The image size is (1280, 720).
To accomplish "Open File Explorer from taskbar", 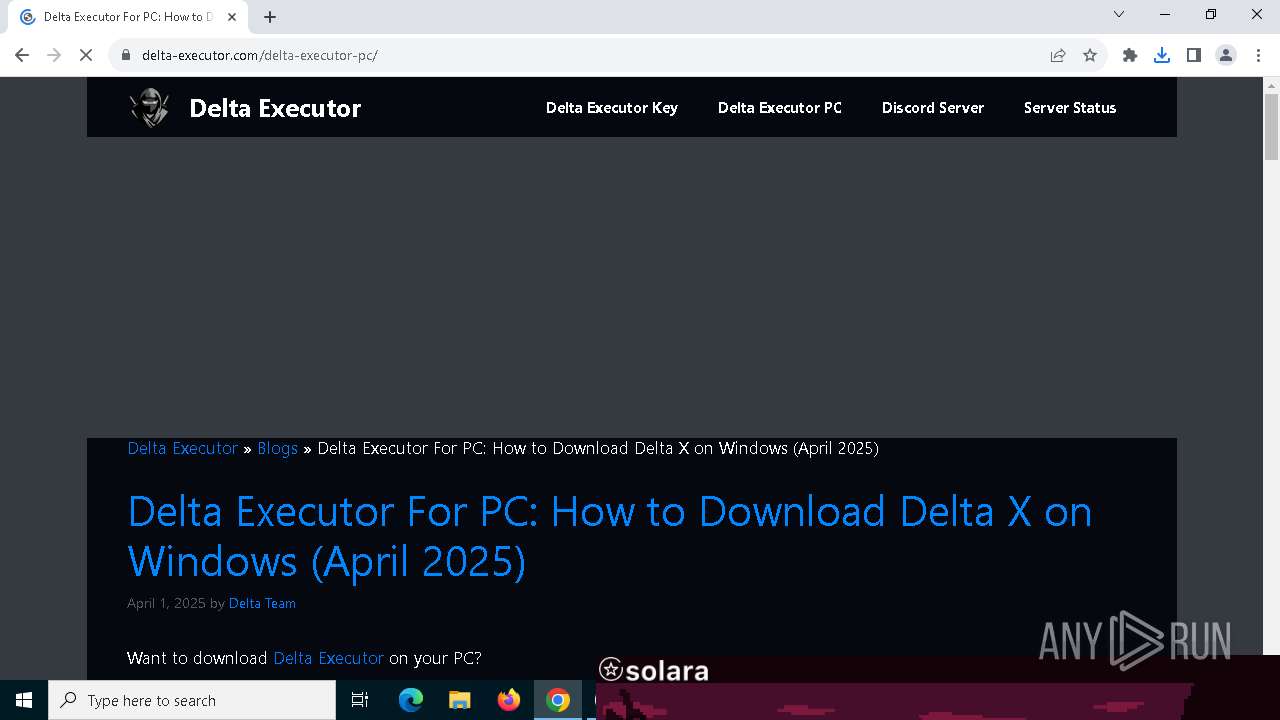I will point(459,700).
